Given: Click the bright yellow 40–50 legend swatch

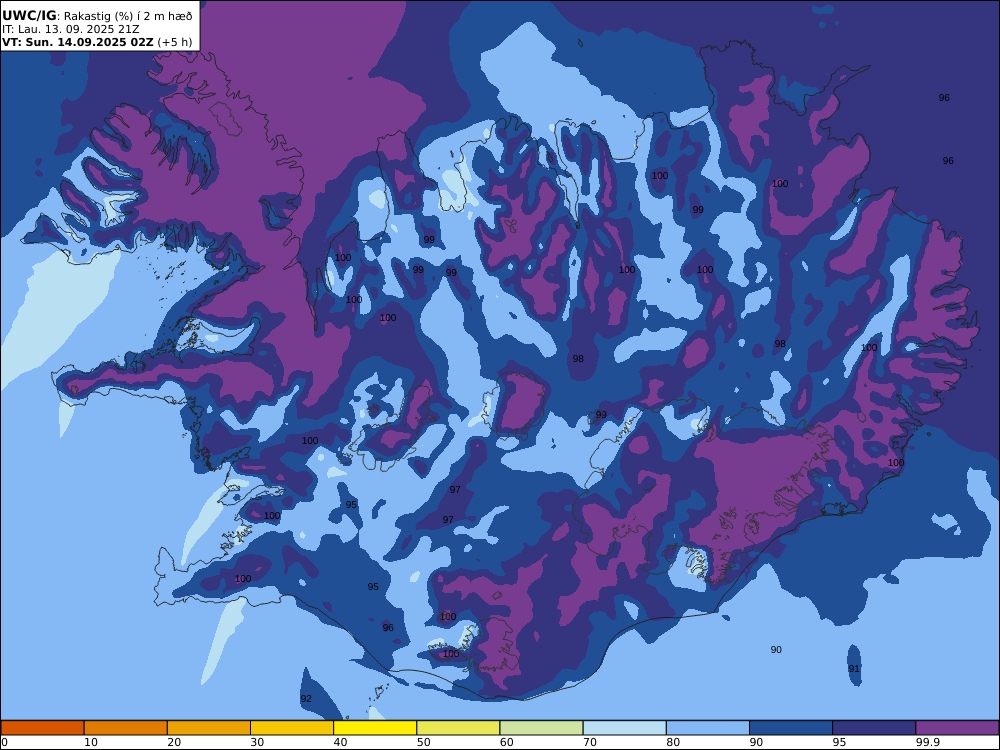Looking at the screenshot, I should 375,728.
